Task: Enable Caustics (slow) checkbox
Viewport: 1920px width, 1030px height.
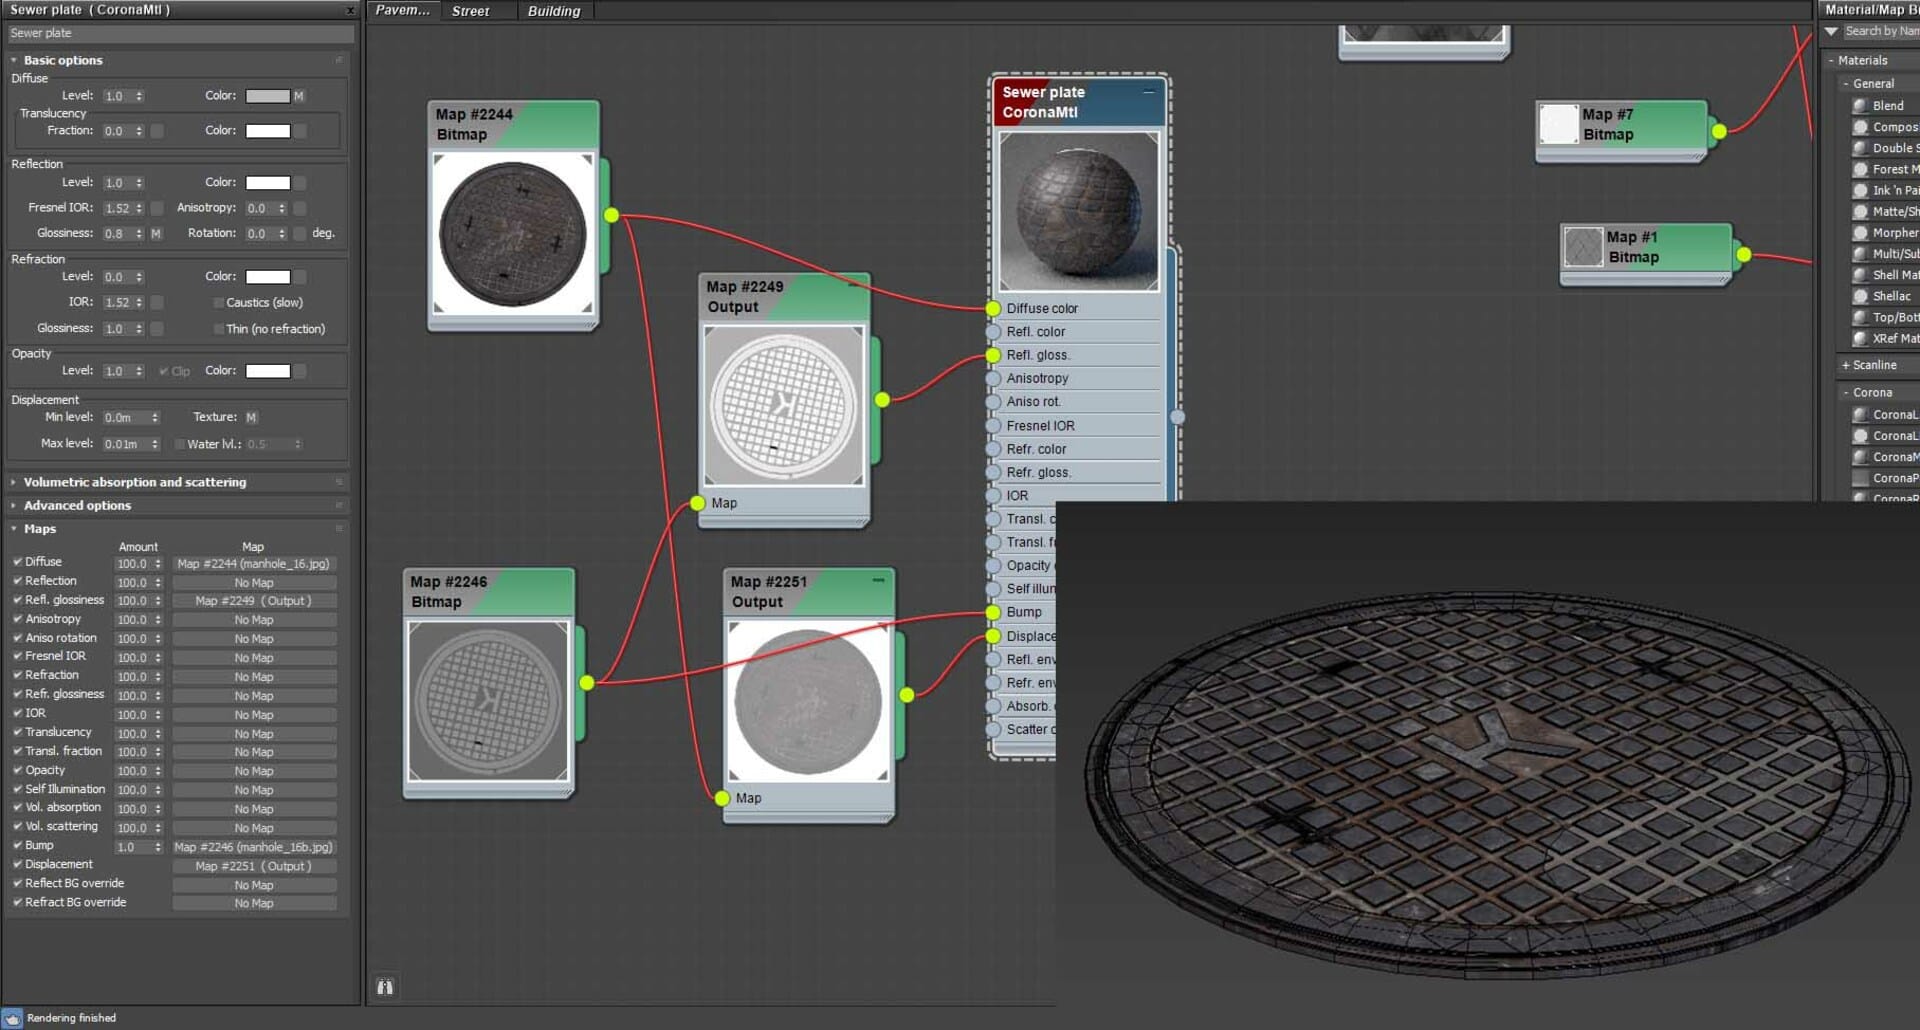Action: pos(219,302)
